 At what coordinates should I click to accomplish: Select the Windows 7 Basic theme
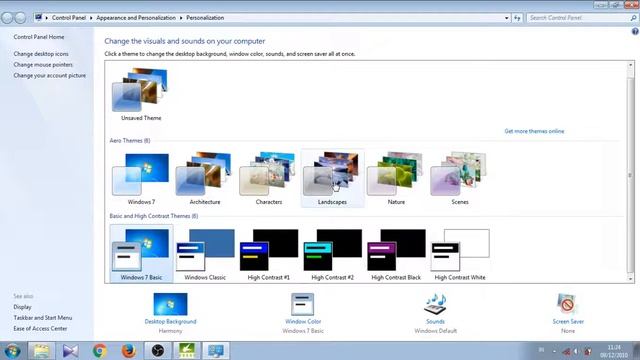pos(141,254)
